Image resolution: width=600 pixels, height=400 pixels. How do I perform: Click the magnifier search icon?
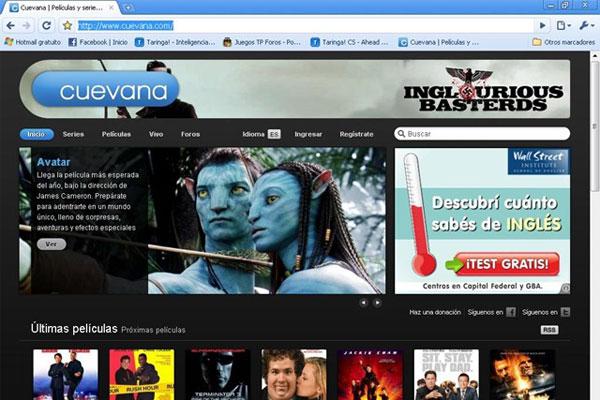pyautogui.click(x=401, y=134)
